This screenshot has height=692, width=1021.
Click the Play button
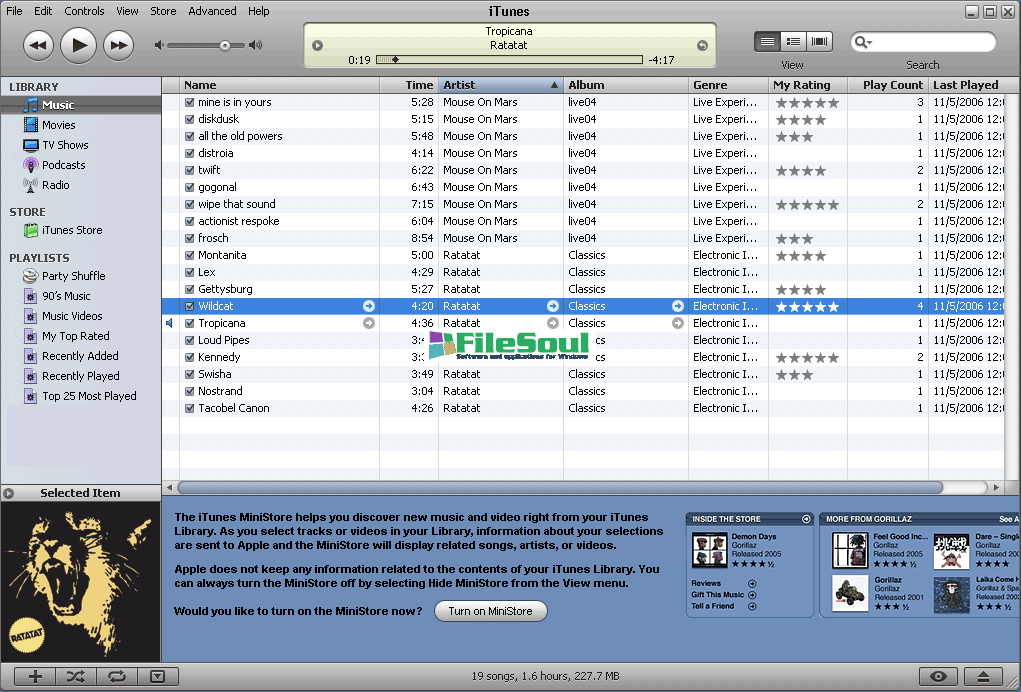point(79,44)
